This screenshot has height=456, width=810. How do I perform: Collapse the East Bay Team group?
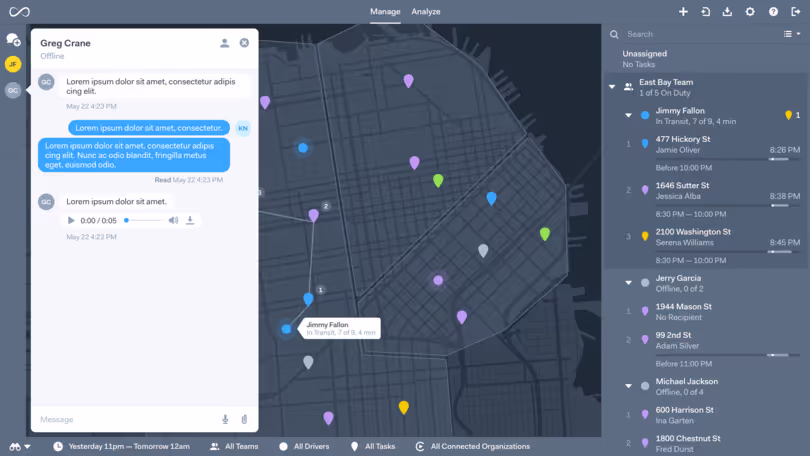point(612,87)
